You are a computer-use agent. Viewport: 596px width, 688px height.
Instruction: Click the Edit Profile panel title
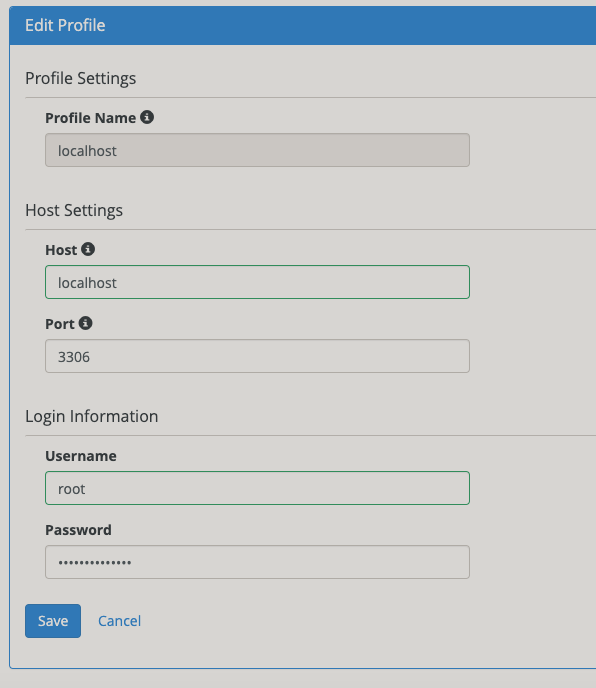65,25
